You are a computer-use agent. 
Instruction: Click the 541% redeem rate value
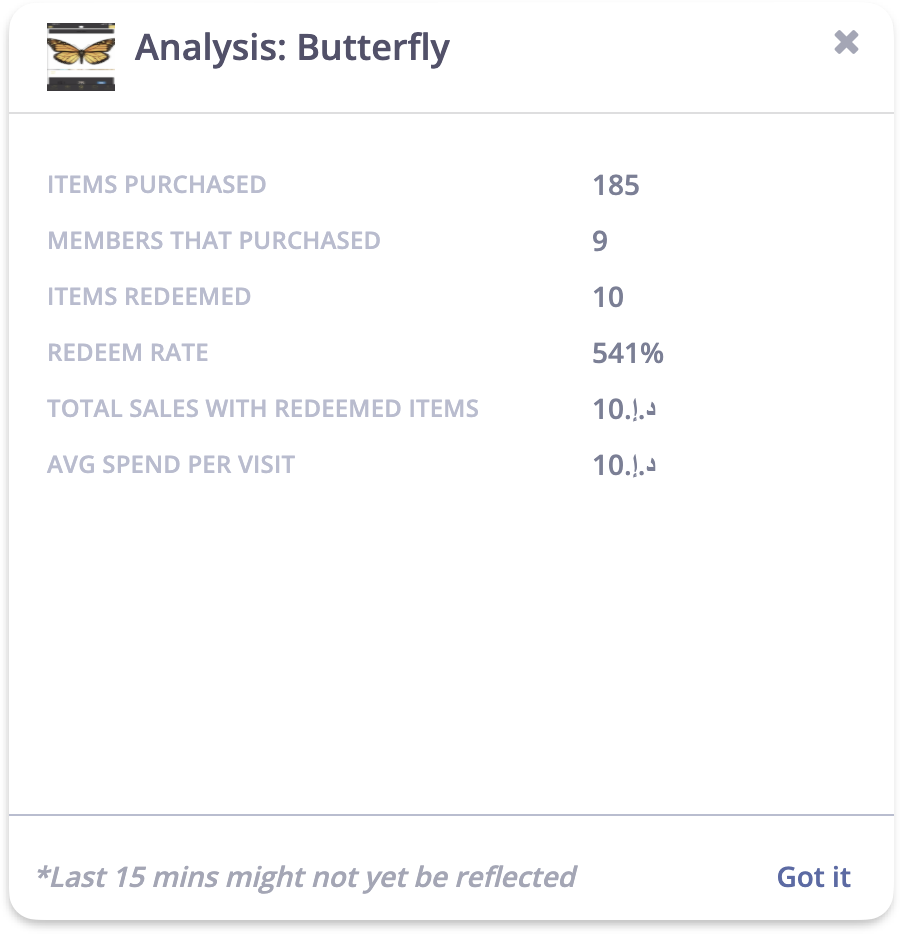pos(627,353)
